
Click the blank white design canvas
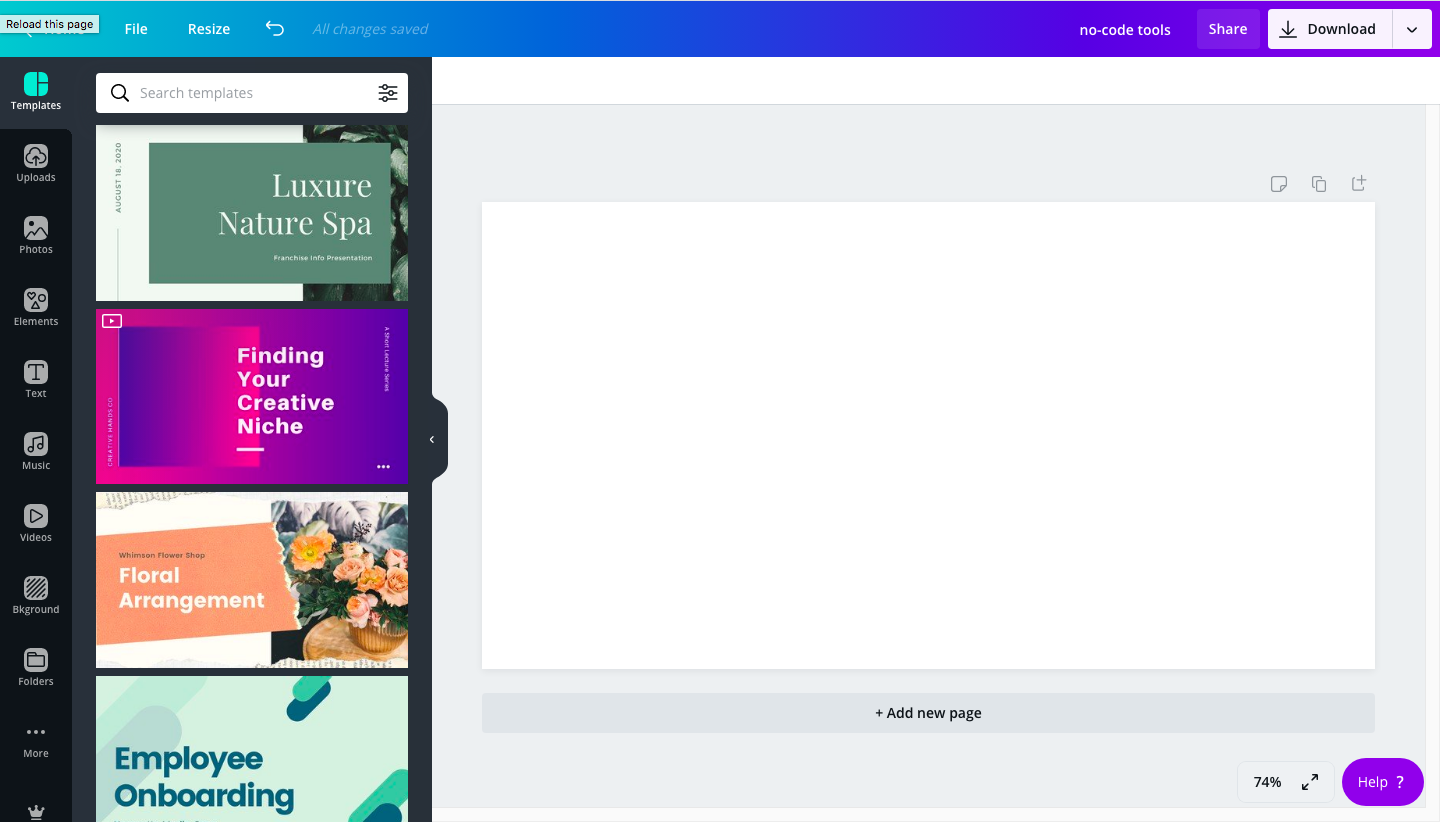pos(928,436)
